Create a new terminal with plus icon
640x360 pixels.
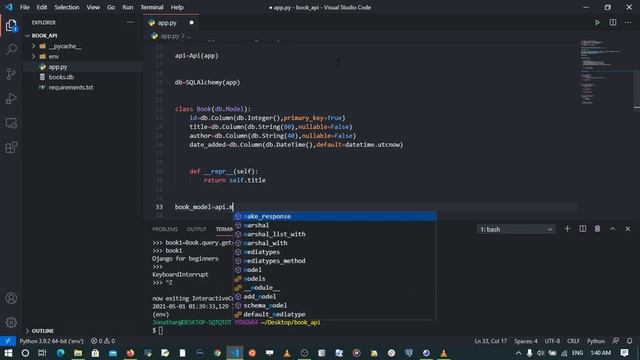567,229
